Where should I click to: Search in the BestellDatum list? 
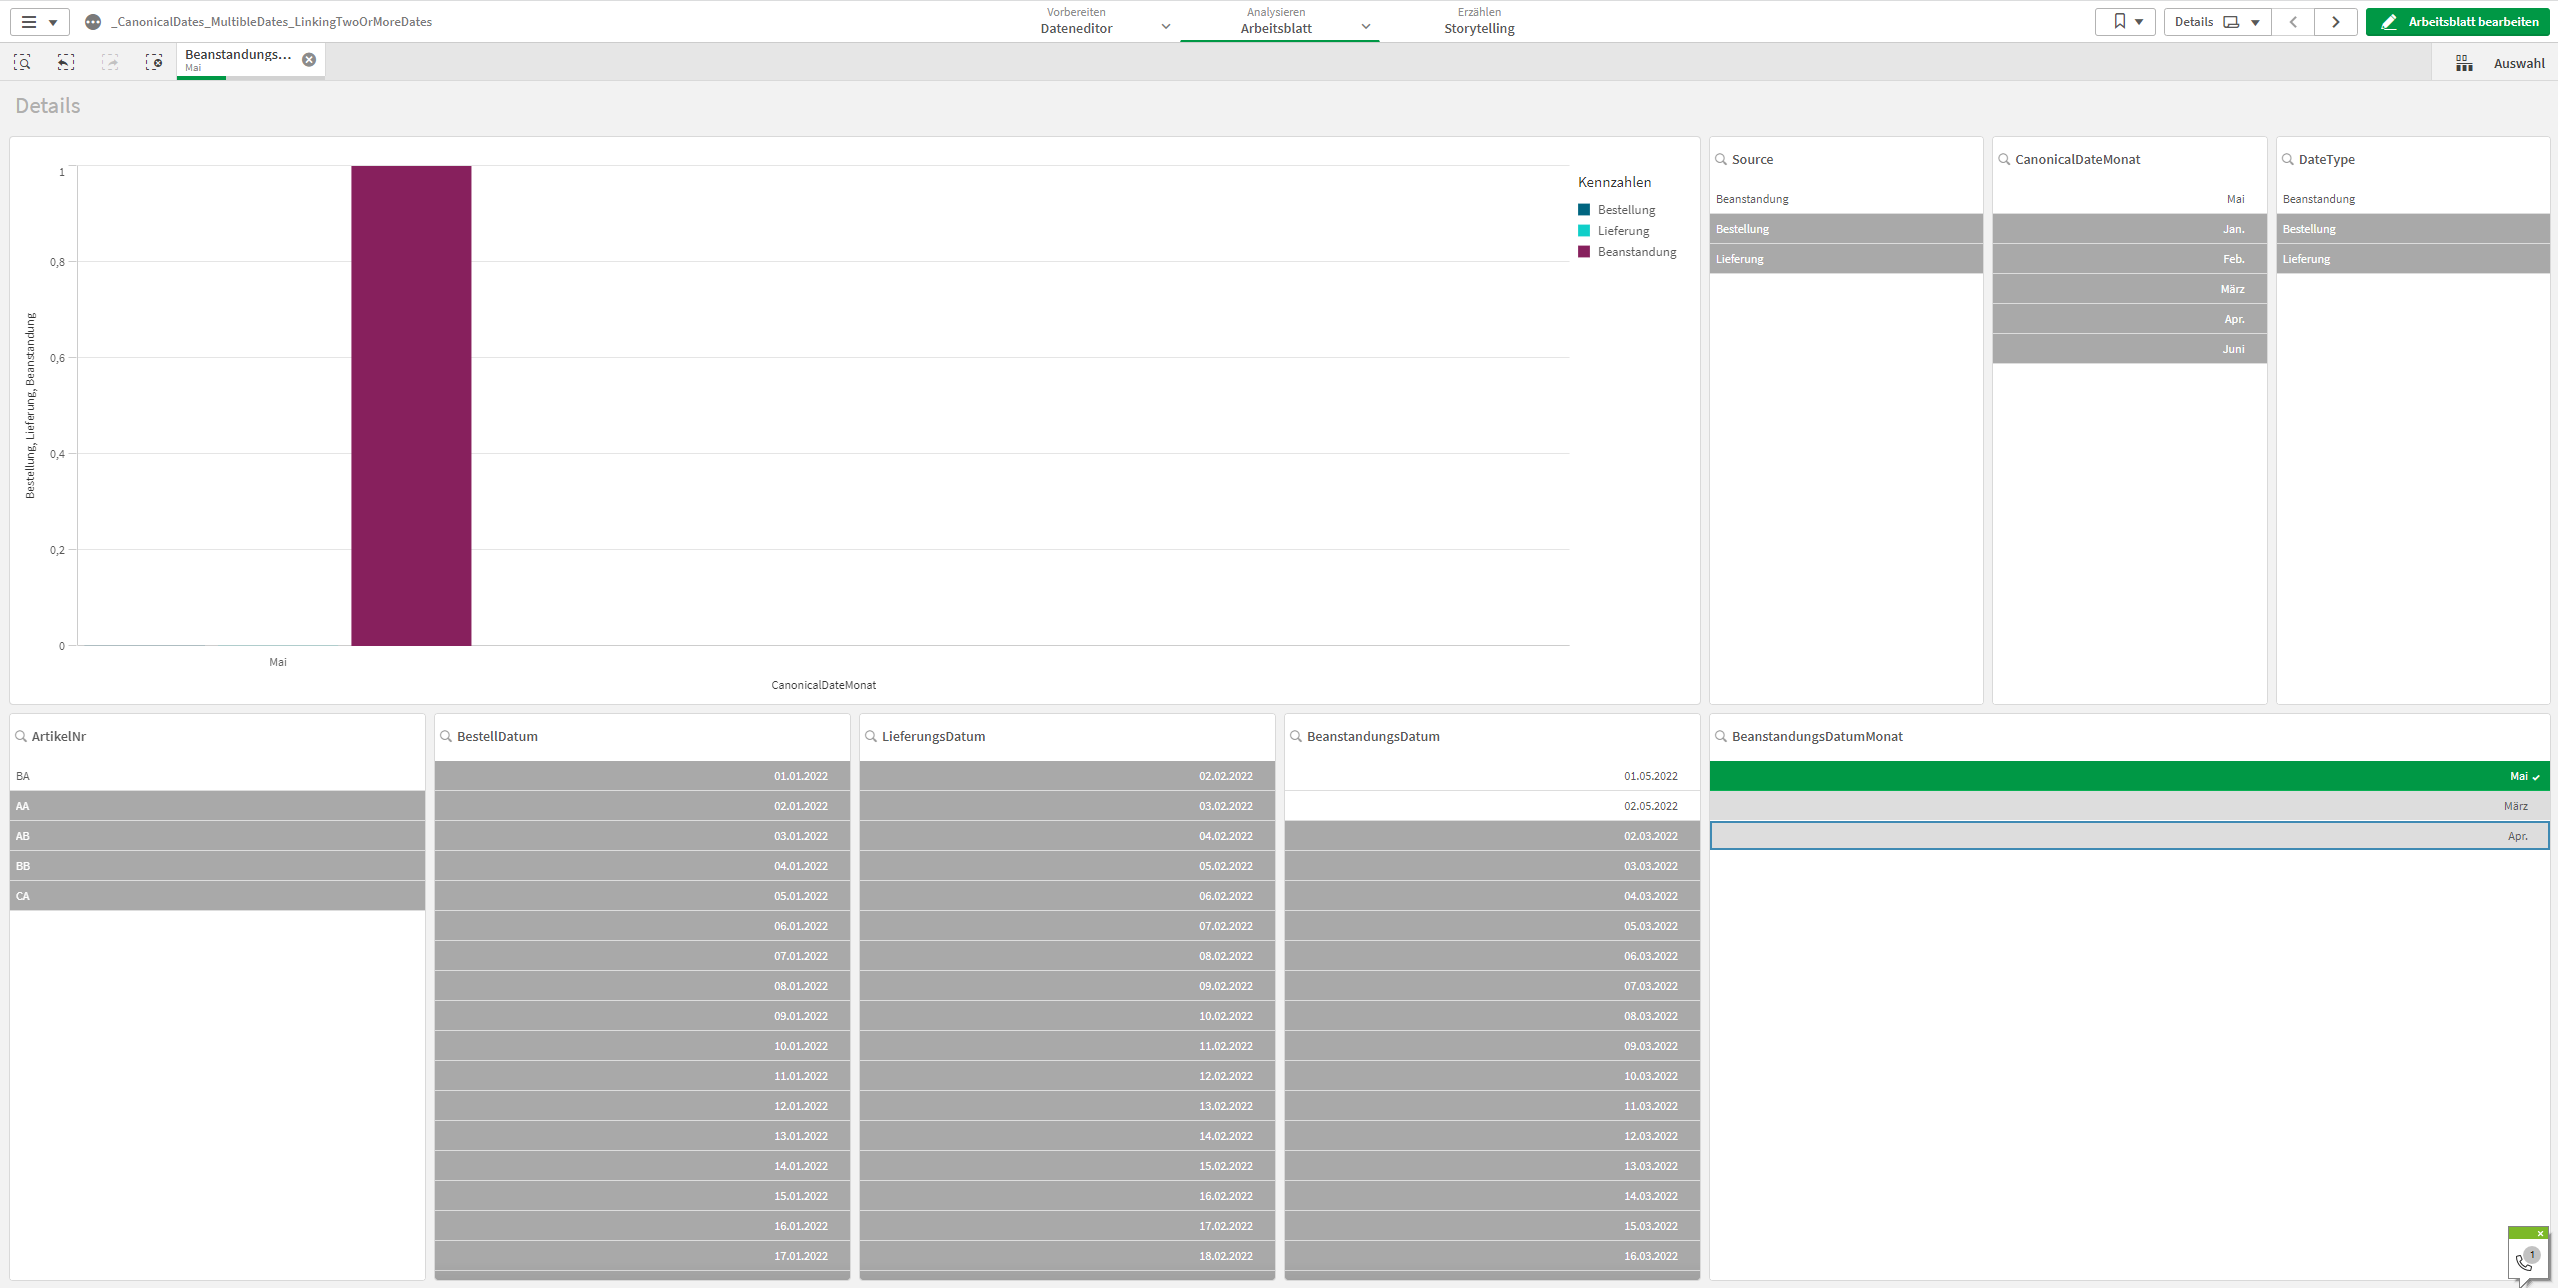446,736
